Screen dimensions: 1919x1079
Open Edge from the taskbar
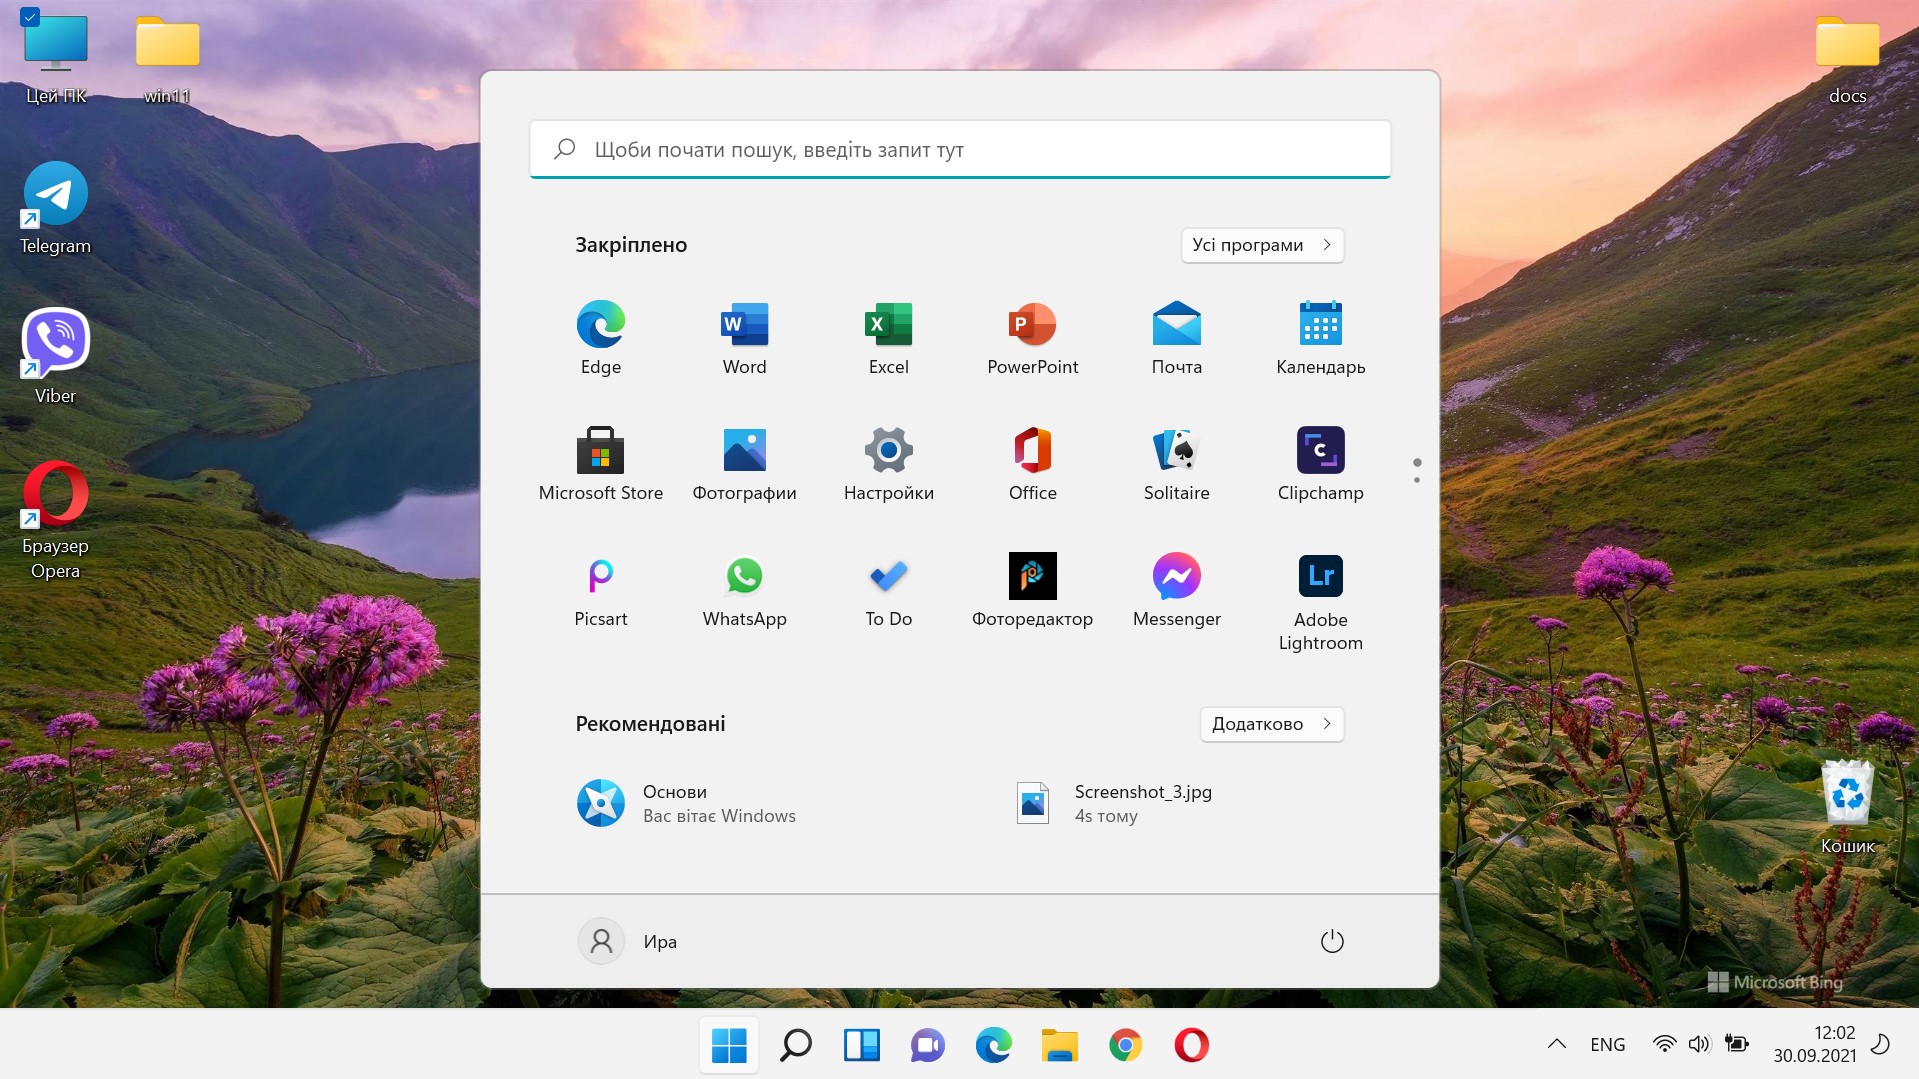click(x=993, y=1045)
